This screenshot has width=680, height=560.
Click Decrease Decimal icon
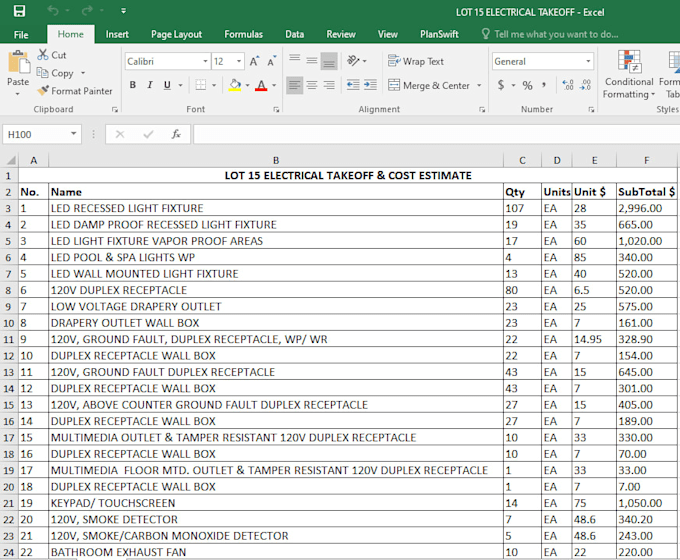[585, 85]
